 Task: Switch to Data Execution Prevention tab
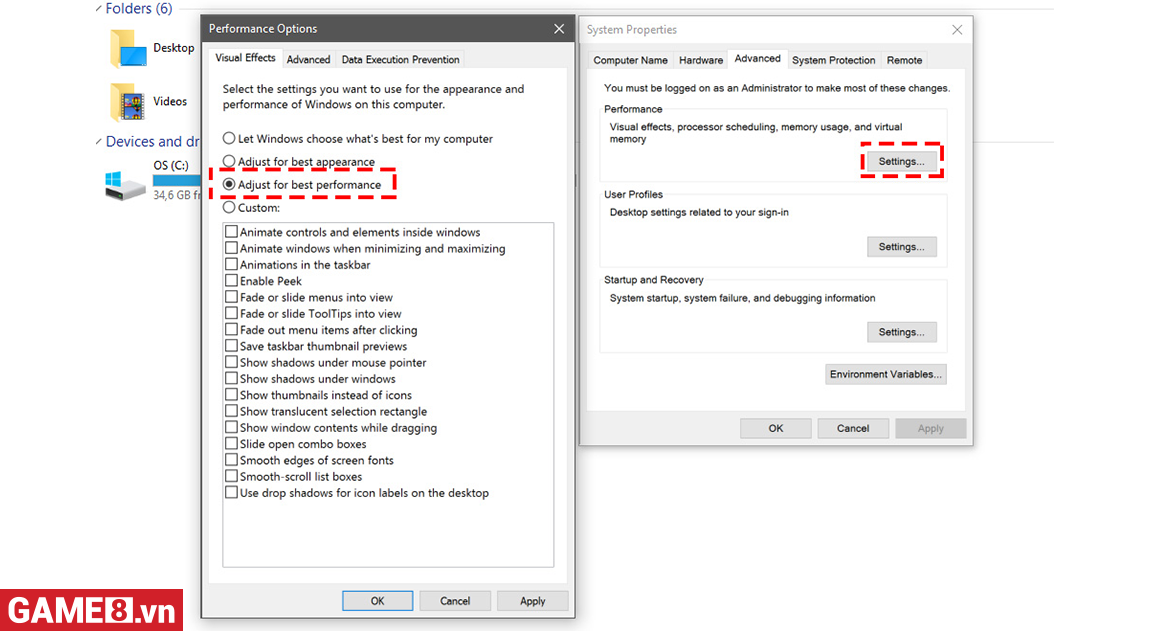(x=400, y=60)
